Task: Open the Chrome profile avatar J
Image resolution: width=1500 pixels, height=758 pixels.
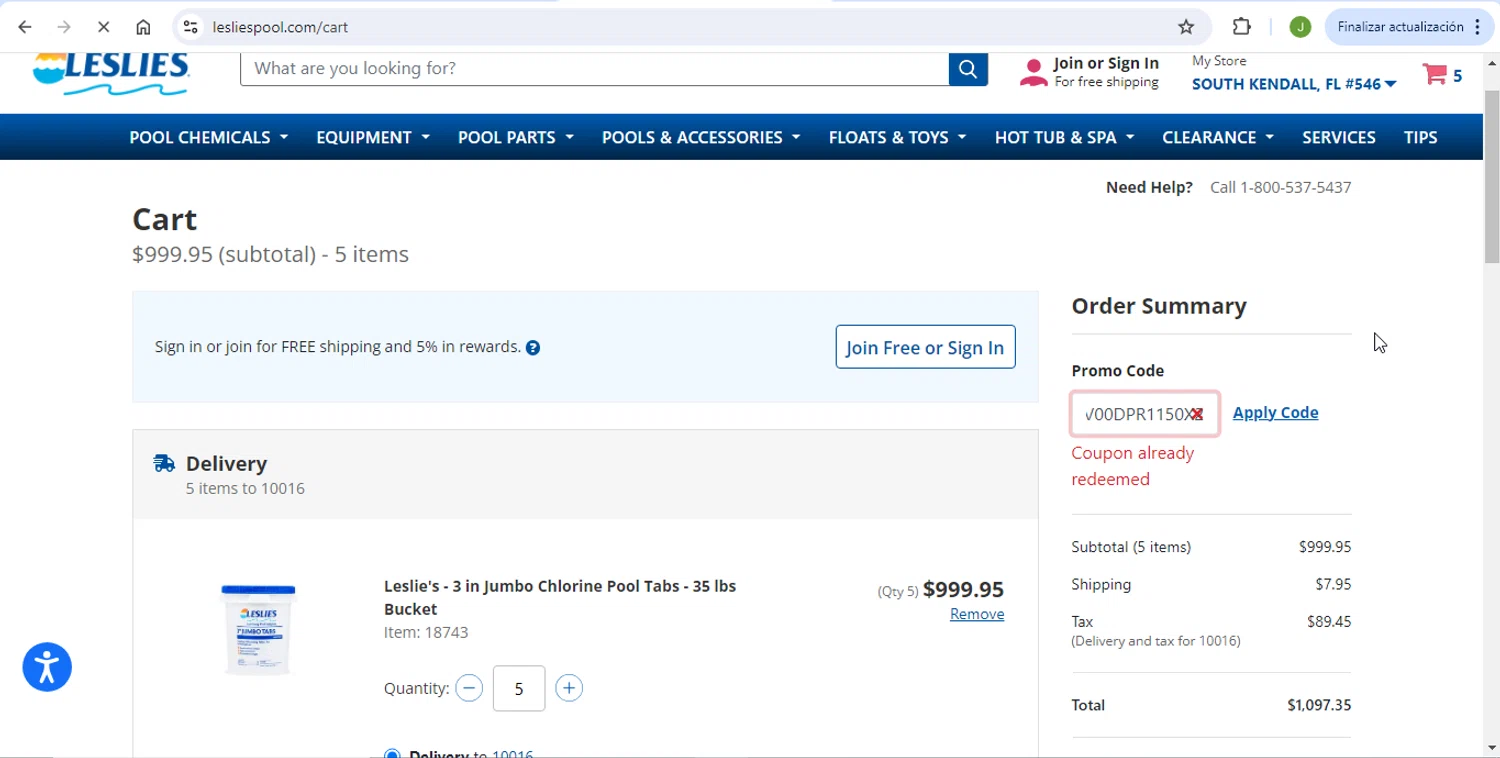Action: [x=1300, y=27]
